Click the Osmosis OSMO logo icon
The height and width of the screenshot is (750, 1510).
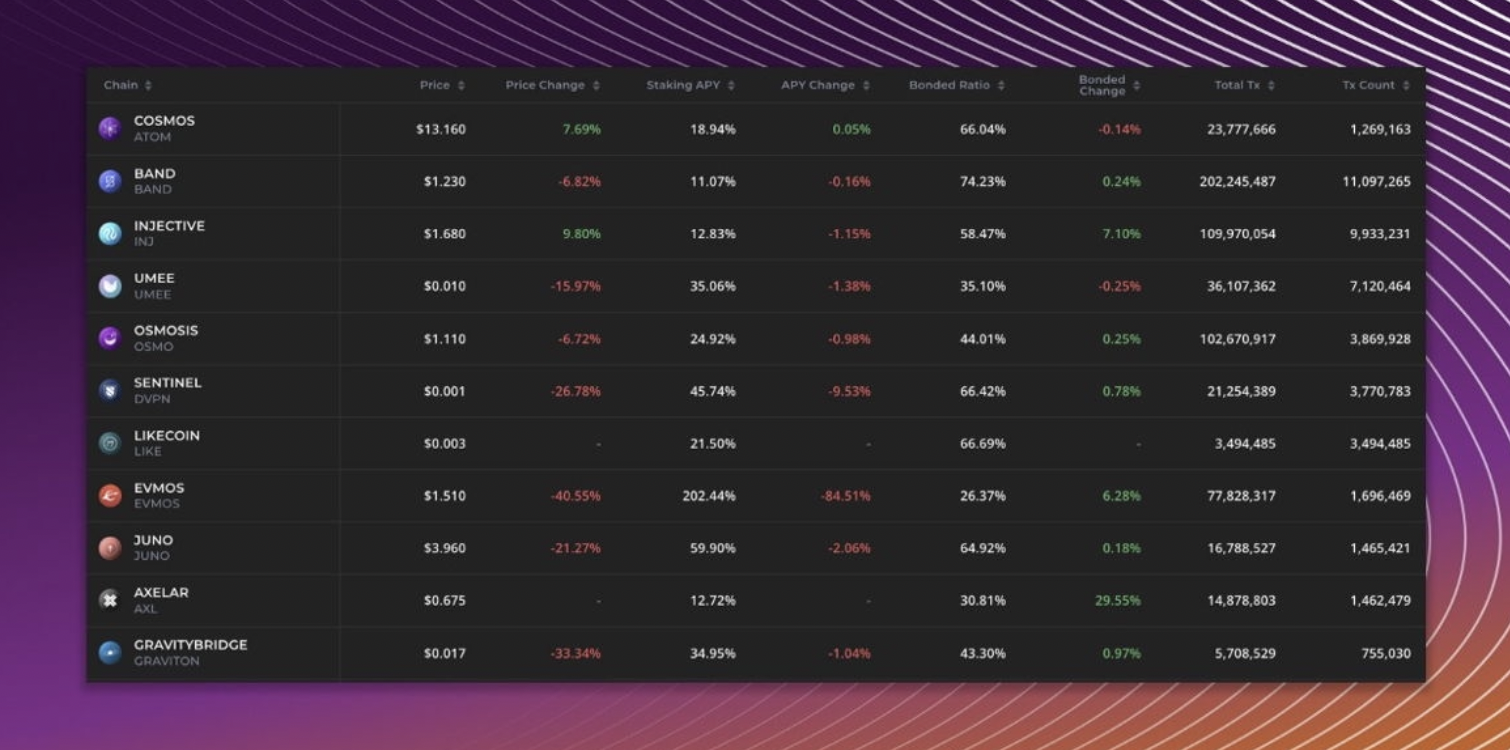pos(110,338)
